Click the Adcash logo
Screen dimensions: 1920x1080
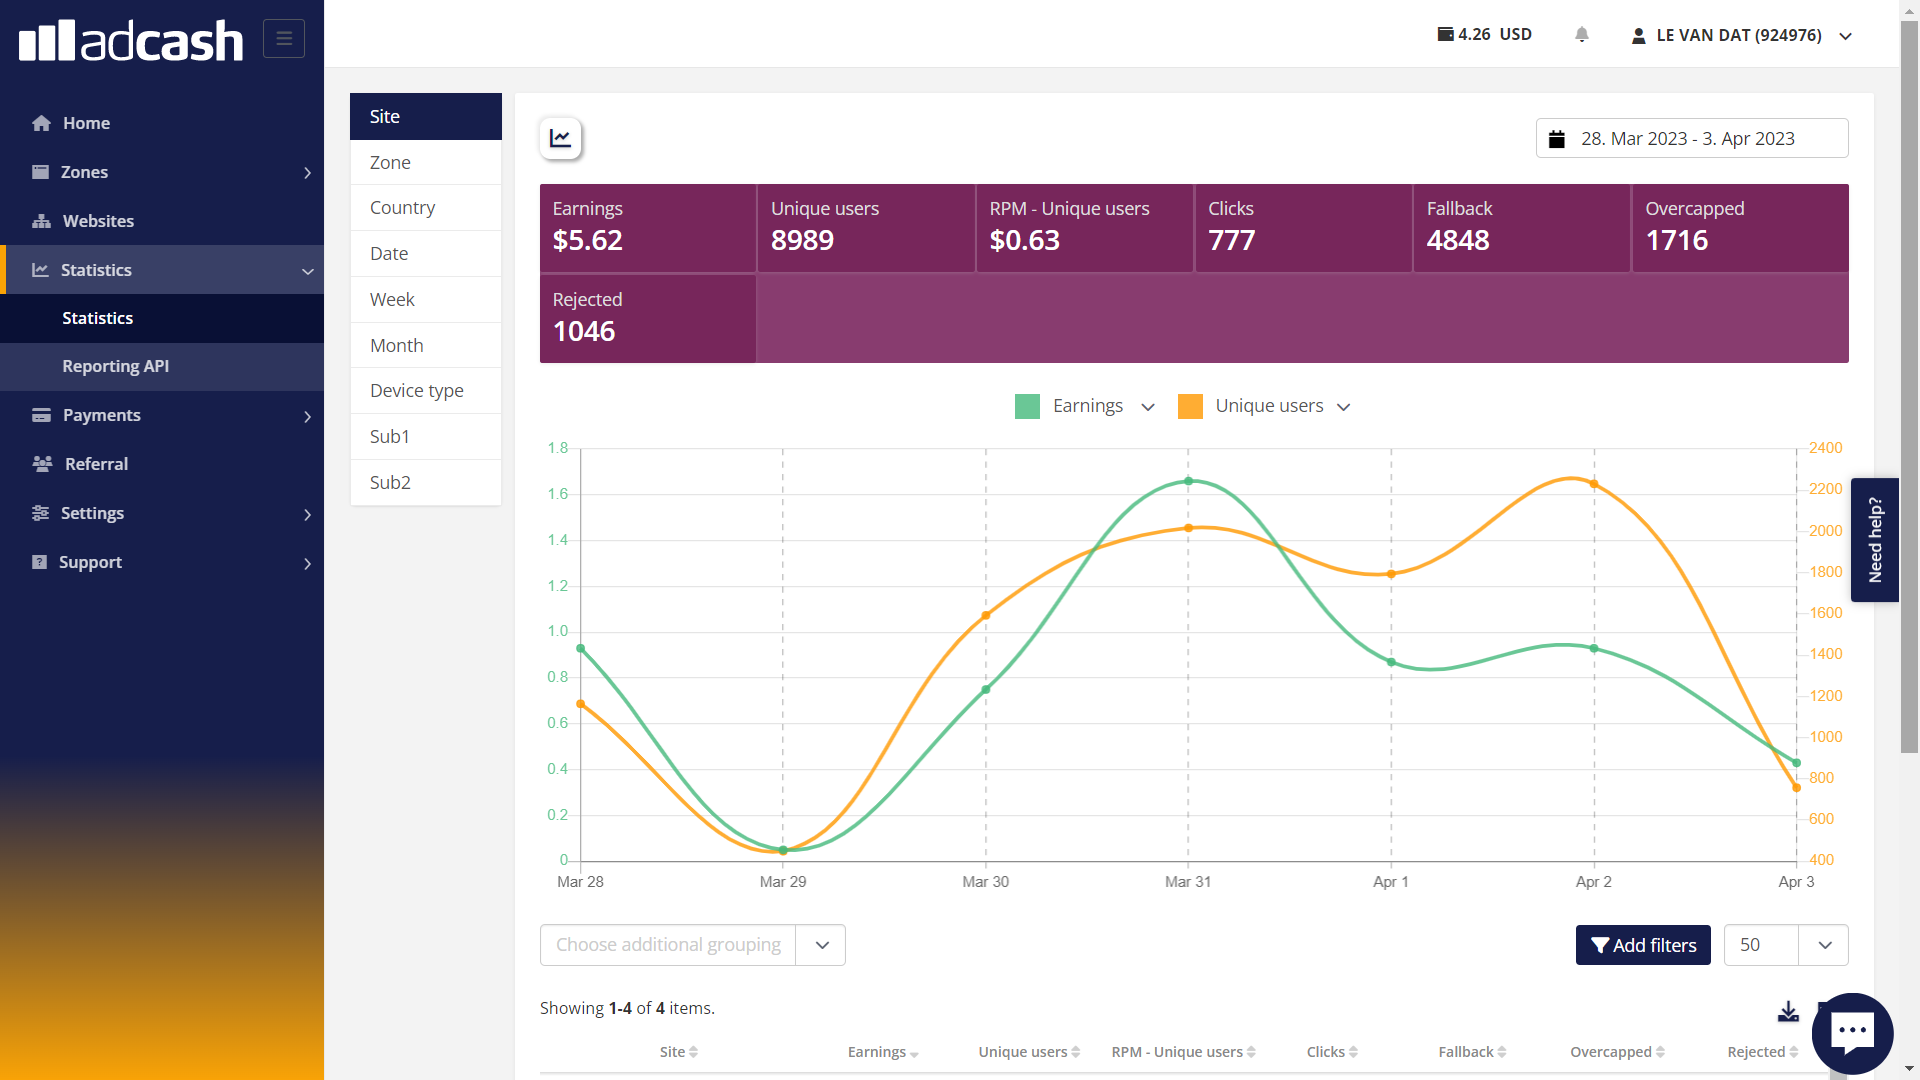pos(131,40)
